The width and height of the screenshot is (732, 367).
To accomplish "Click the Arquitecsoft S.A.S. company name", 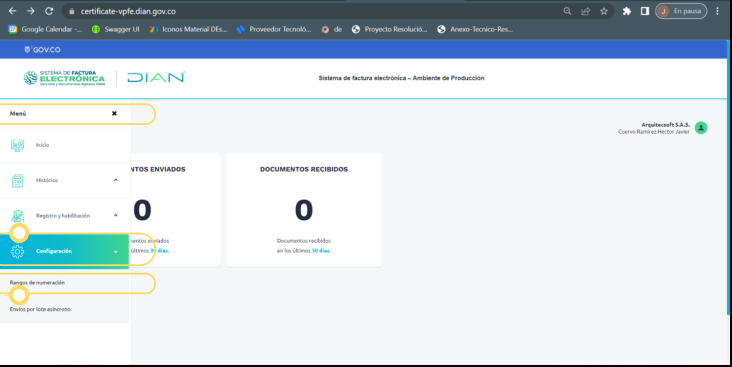I will tap(665, 125).
